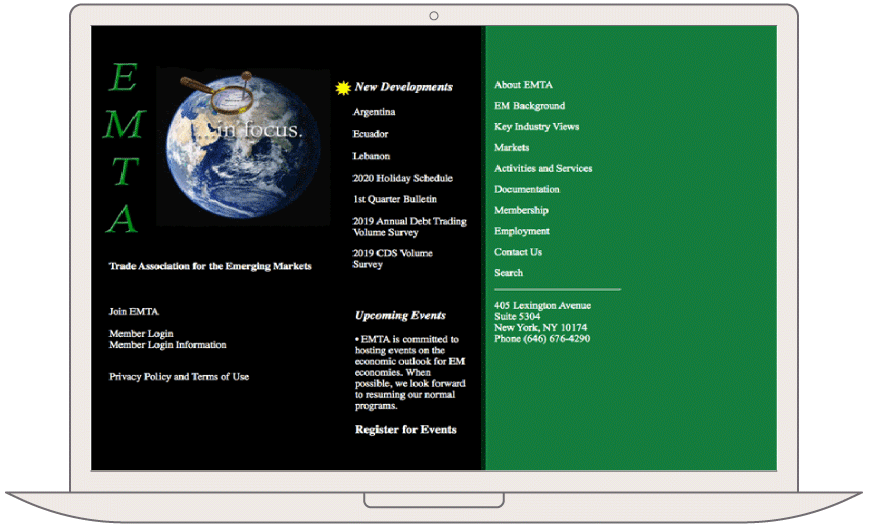
Task: Open 2019 Annual Debt Trading Volume Survey
Action: (x=410, y=227)
